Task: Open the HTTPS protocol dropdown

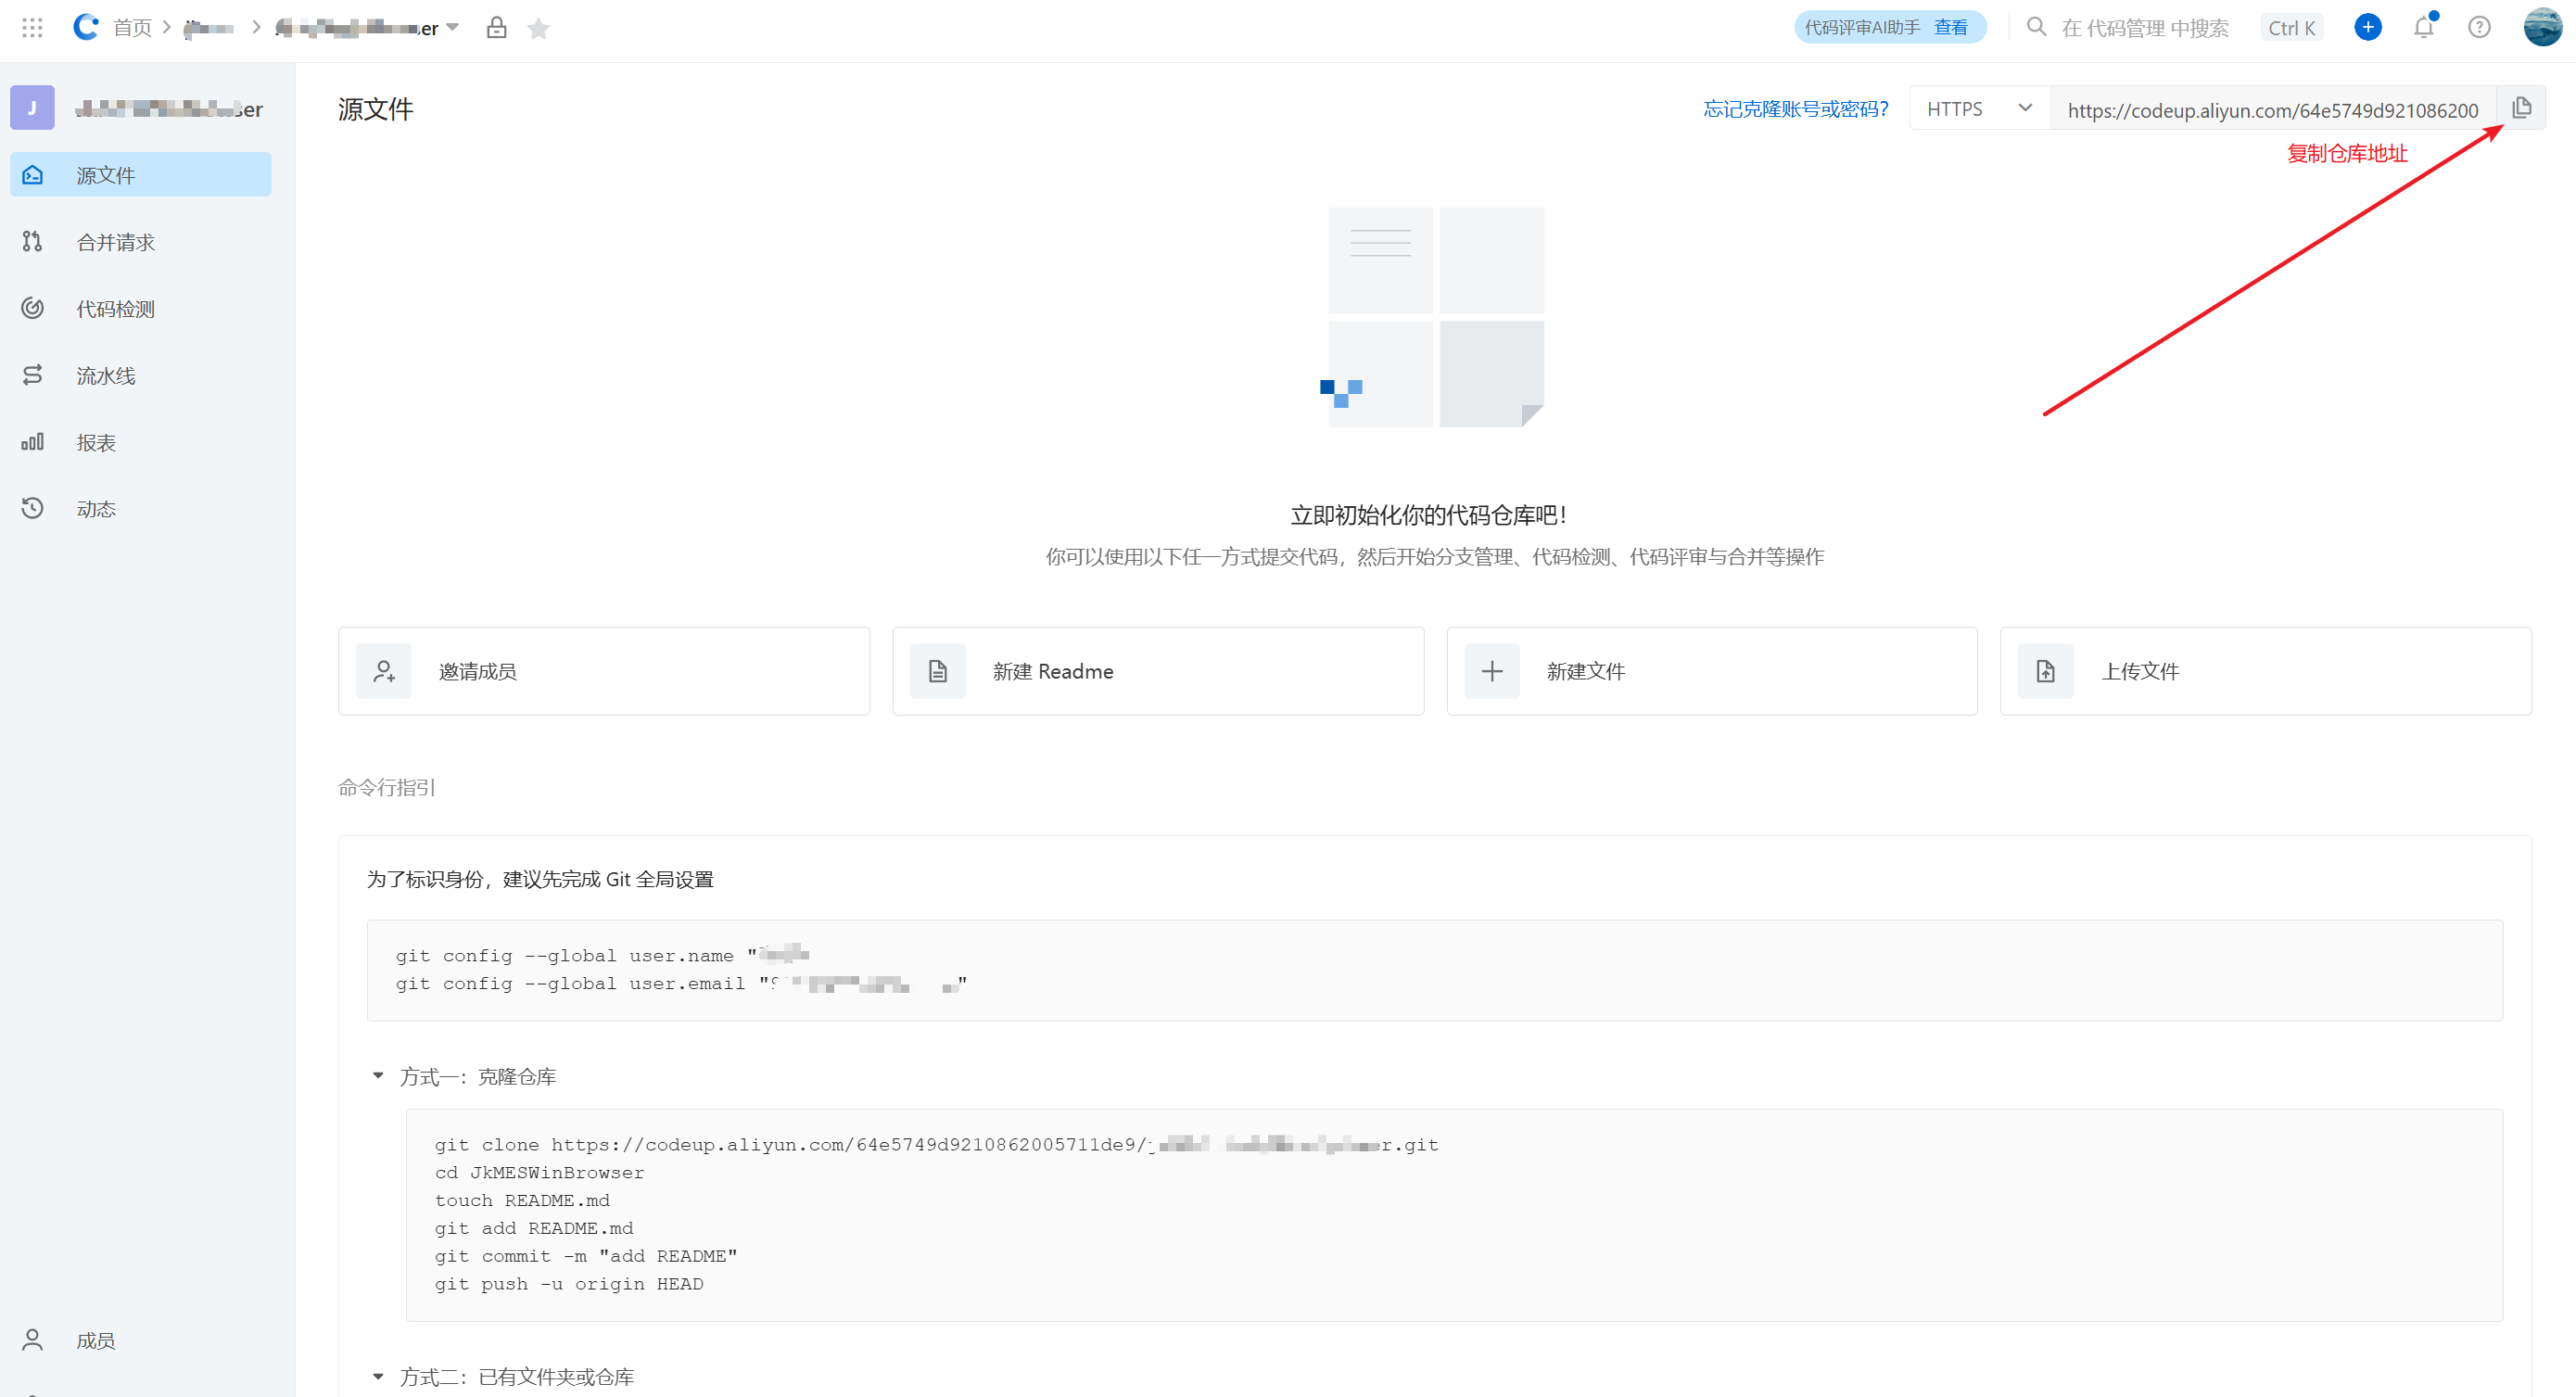Action: coord(1979,108)
